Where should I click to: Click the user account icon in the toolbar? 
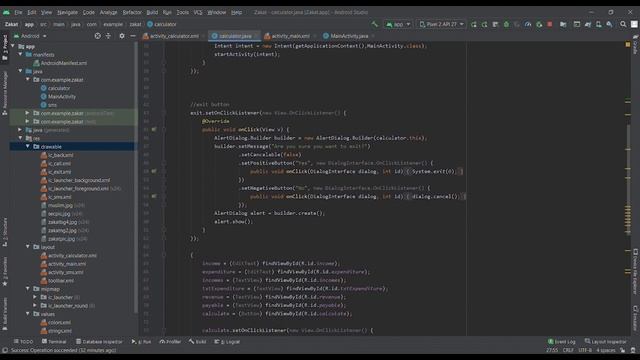tap(634, 24)
